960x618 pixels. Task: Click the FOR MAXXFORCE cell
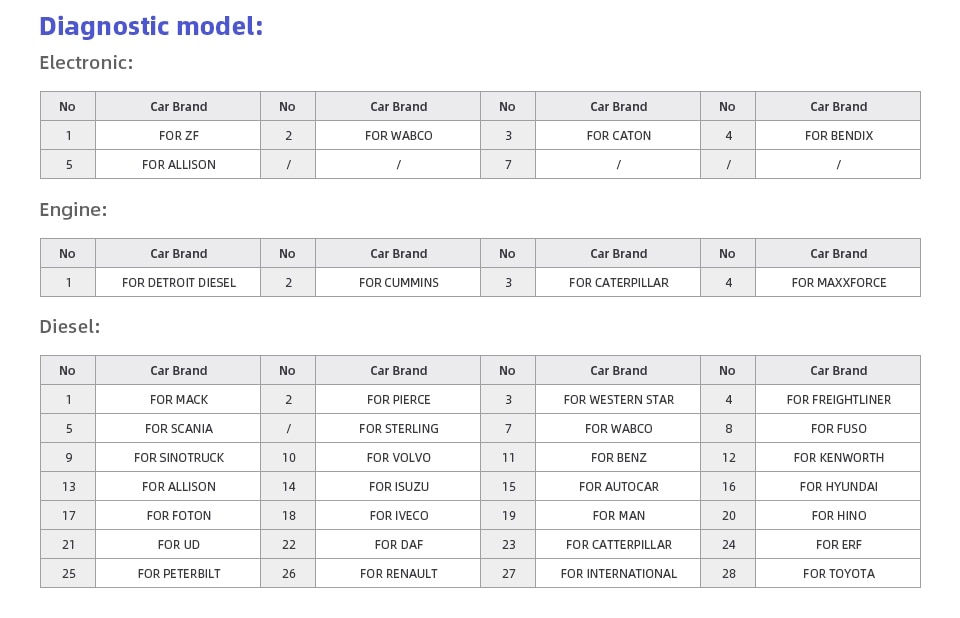838,282
